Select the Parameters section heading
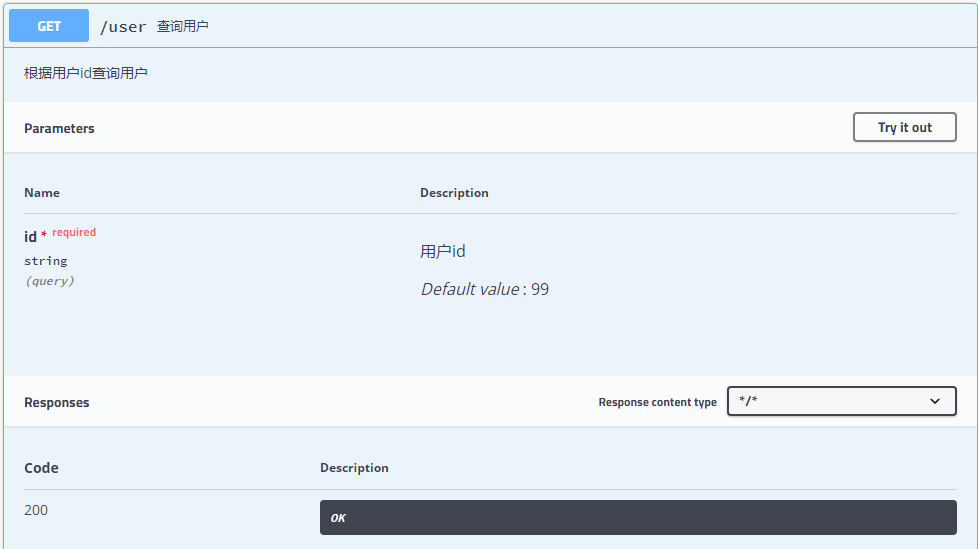 pos(59,129)
